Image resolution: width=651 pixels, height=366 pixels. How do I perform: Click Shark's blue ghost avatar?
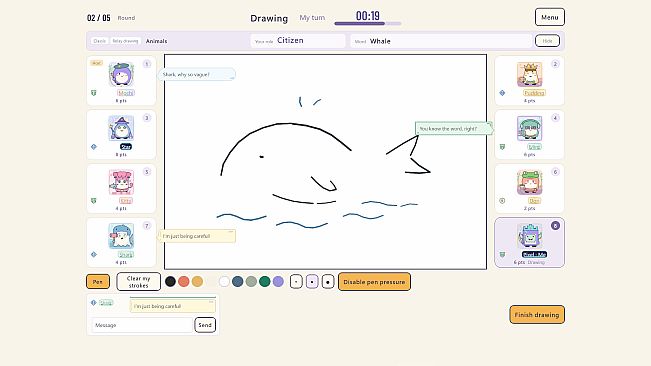(121, 236)
